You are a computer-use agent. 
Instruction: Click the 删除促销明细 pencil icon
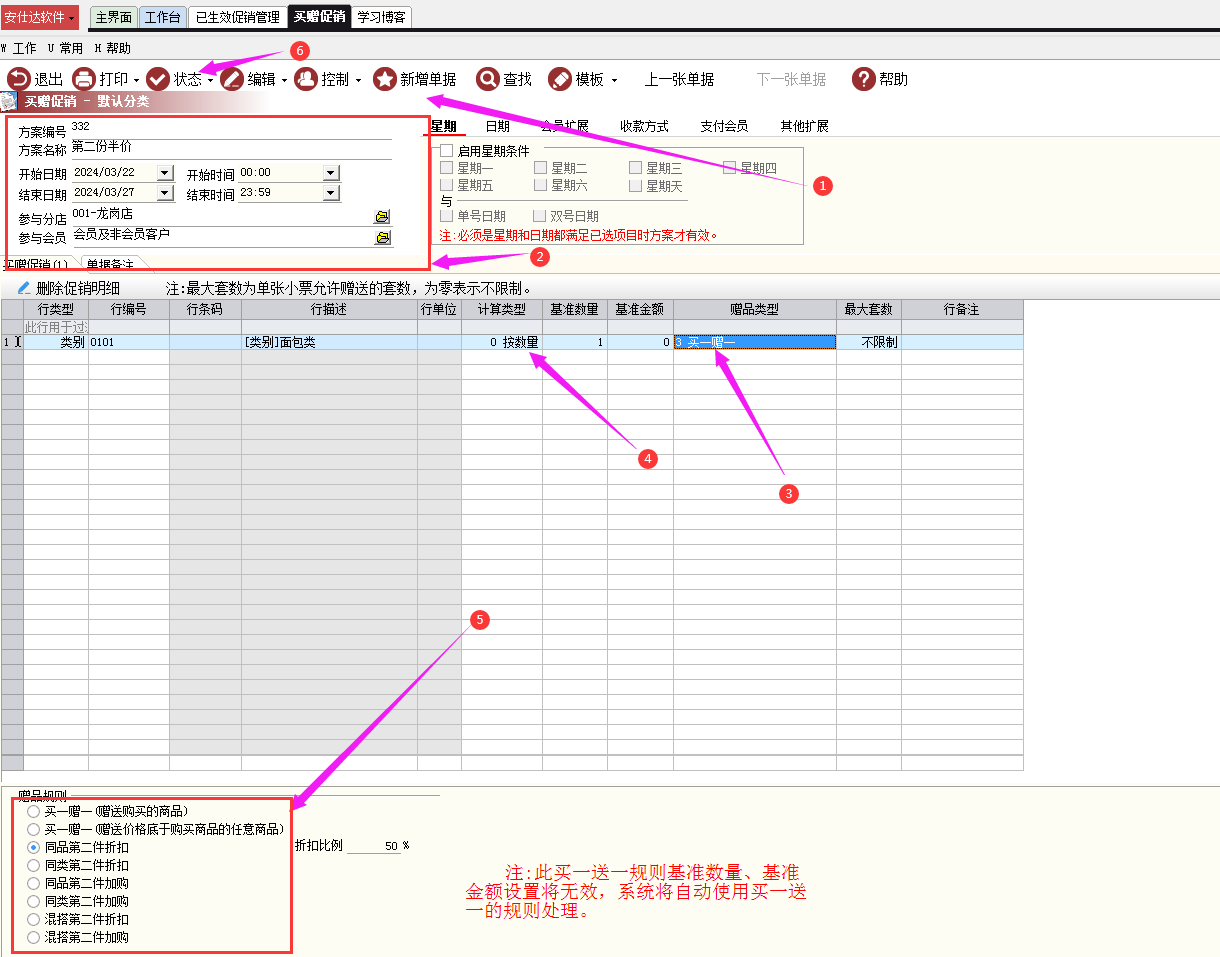(24, 287)
